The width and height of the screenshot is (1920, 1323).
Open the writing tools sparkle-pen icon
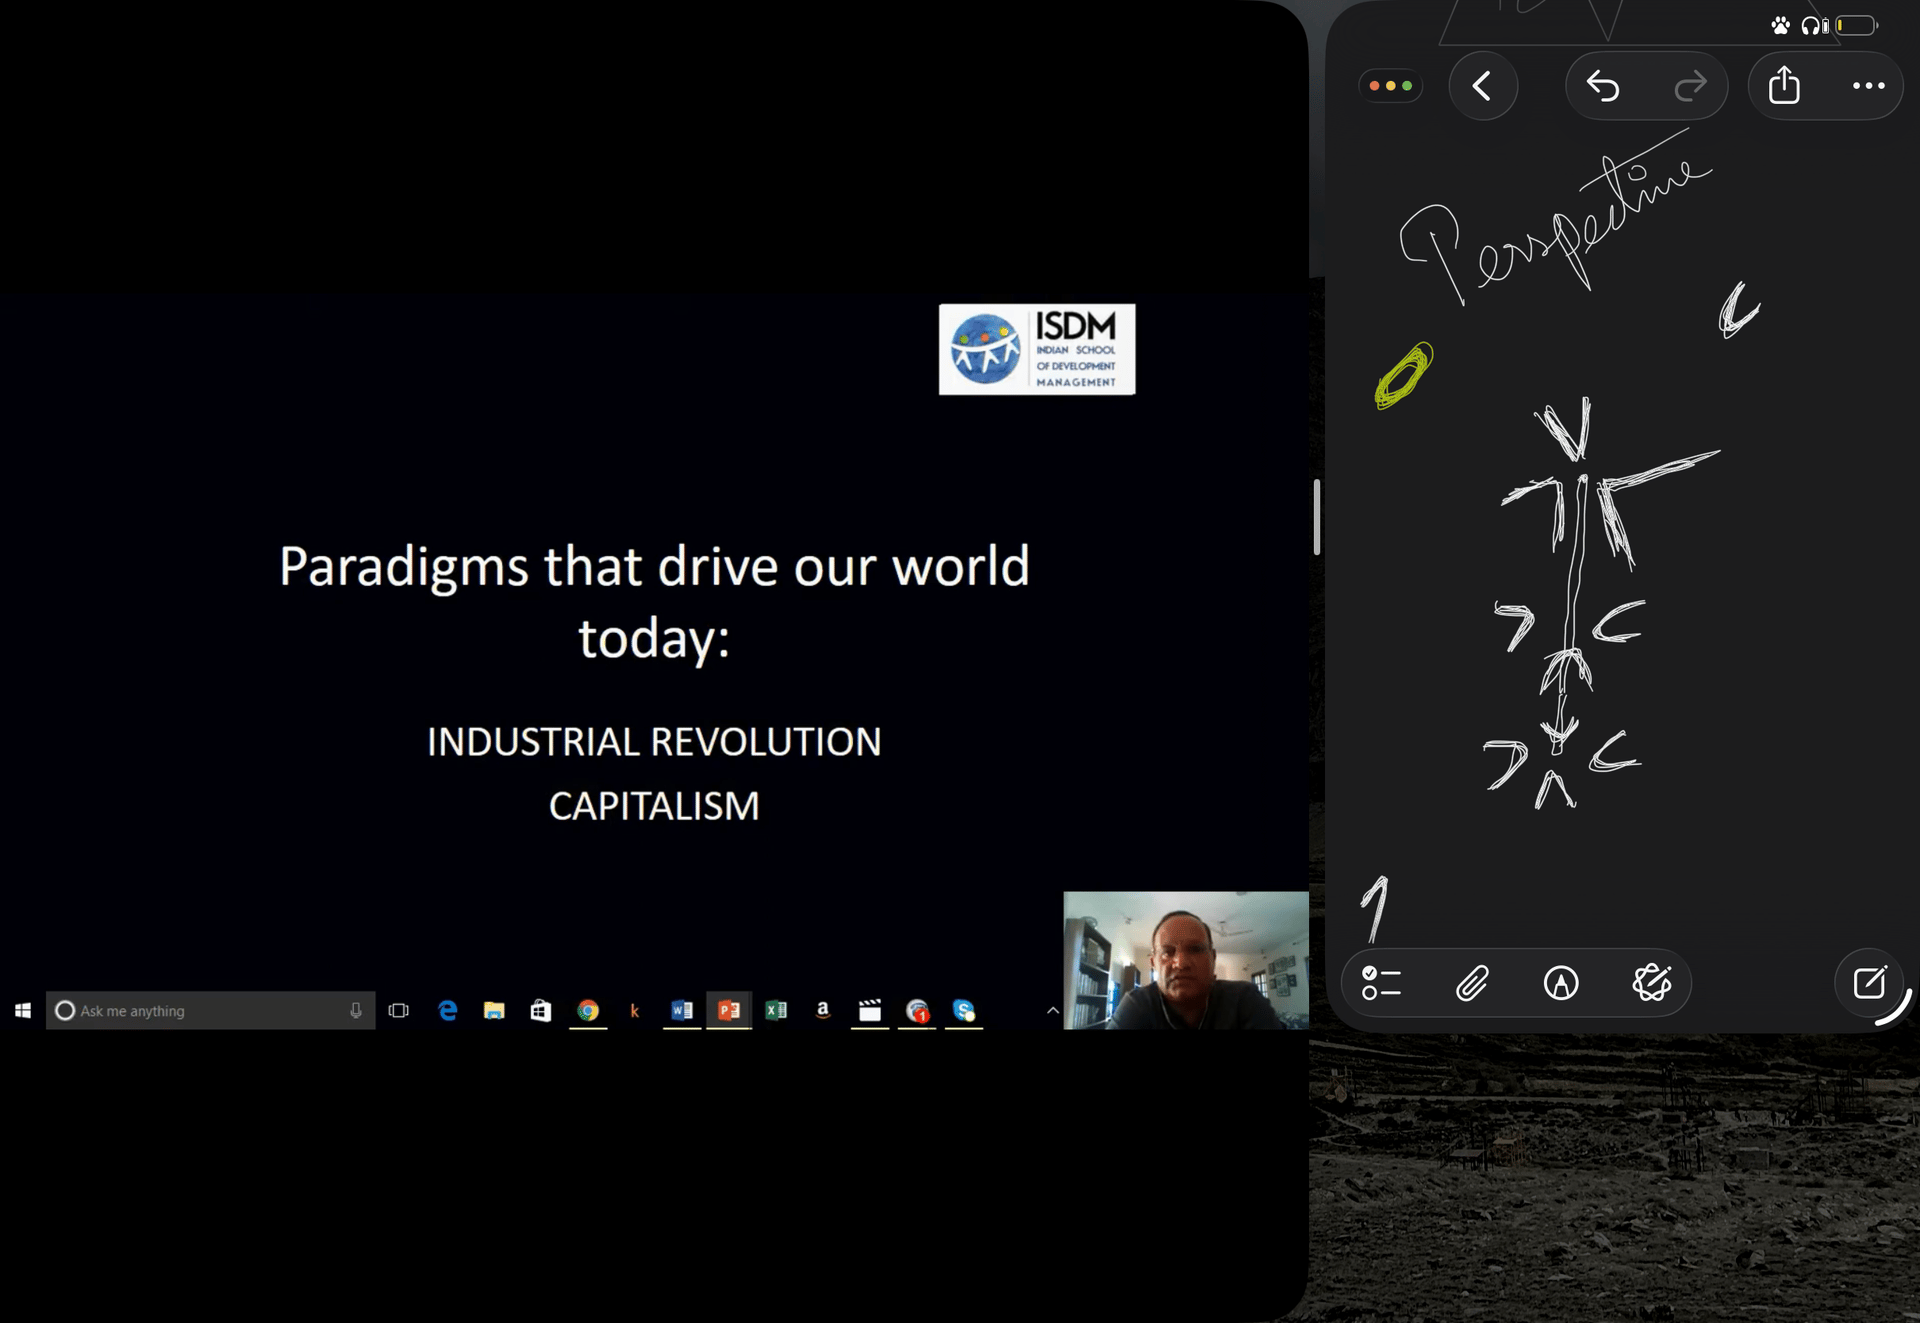click(x=1651, y=983)
